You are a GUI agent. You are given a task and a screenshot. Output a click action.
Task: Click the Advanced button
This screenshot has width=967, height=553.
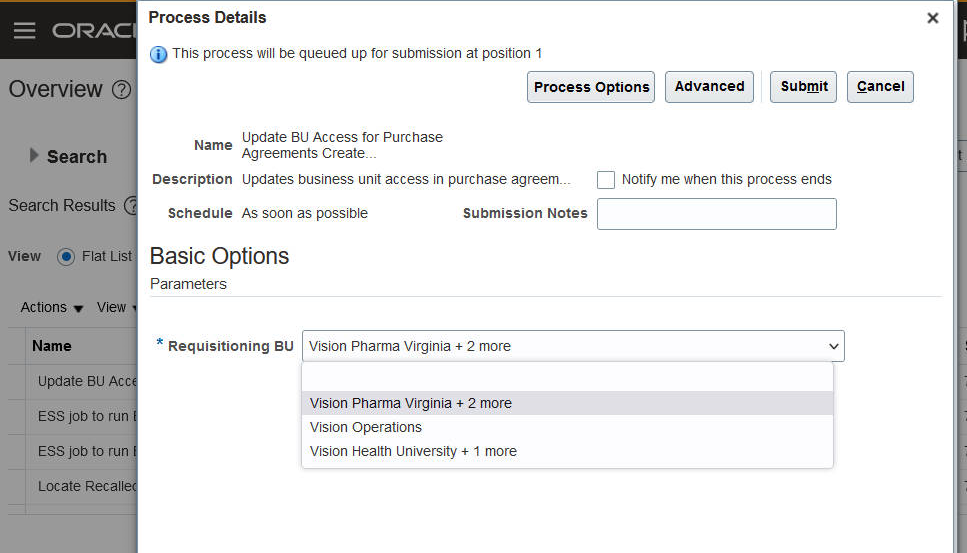pyautogui.click(x=709, y=87)
